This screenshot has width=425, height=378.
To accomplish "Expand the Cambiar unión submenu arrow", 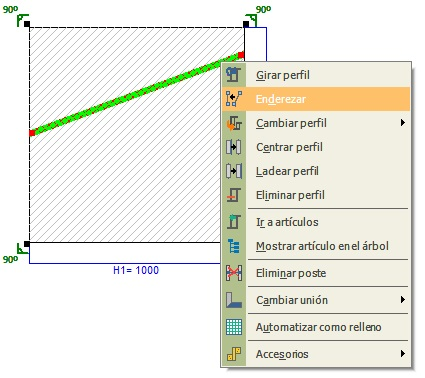I will (403, 300).
